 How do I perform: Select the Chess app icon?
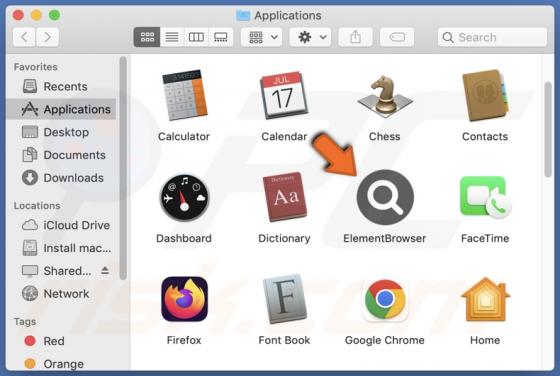point(385,96)
